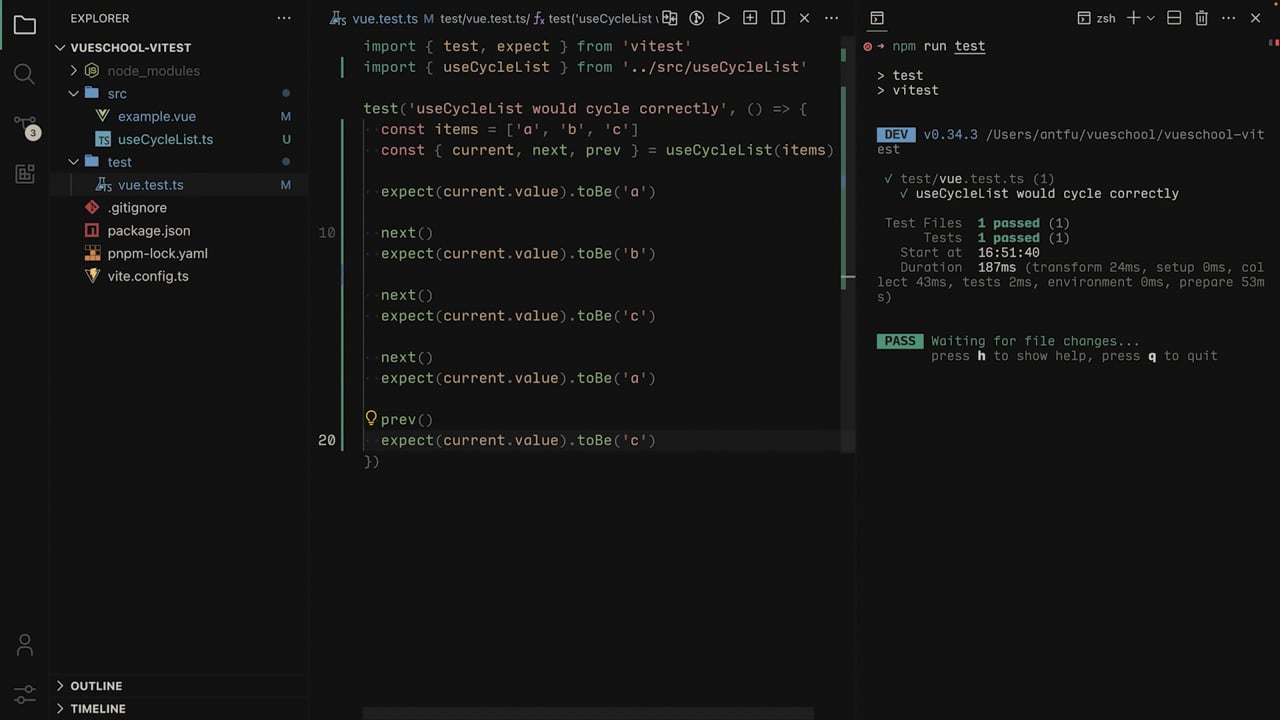Open the Search view in activity bar

[x=25, y=74]
